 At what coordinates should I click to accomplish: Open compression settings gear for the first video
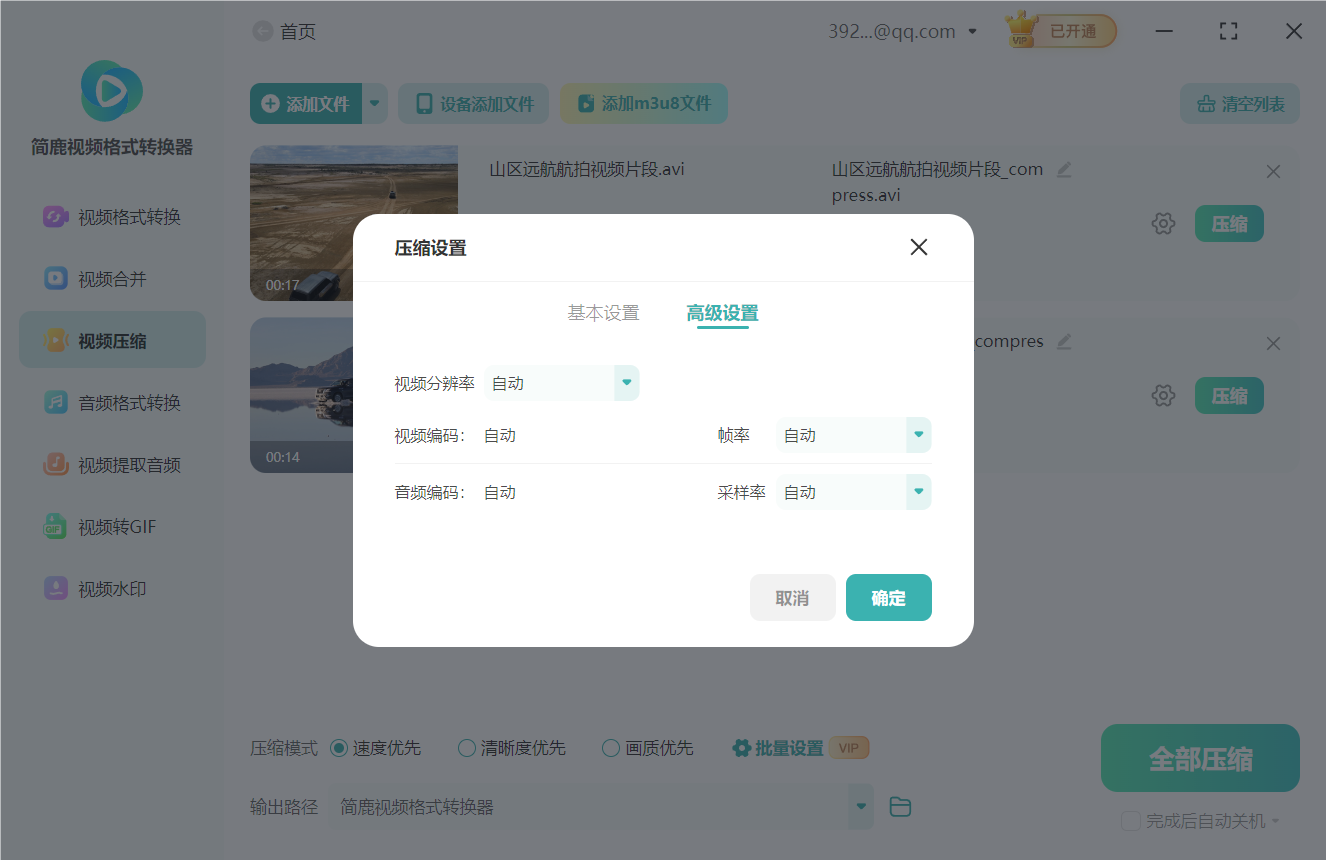[1163, 223]
